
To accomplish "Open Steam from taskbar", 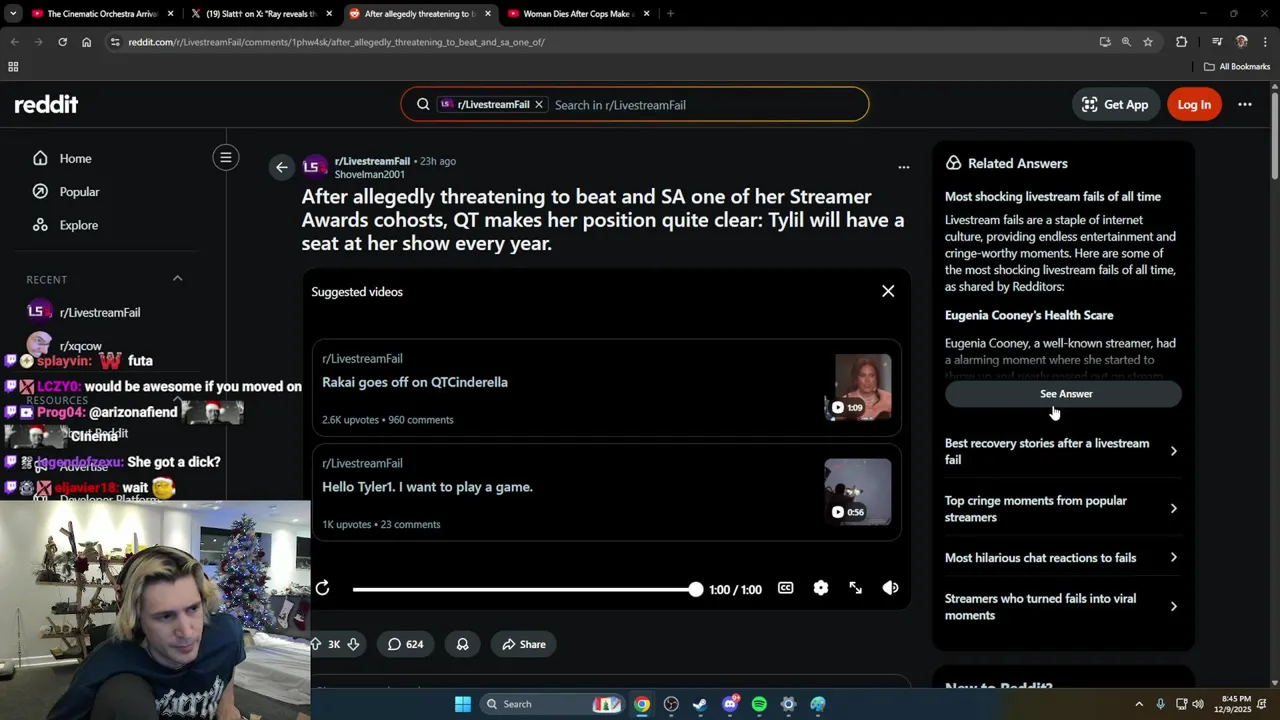I will (700, 704).
